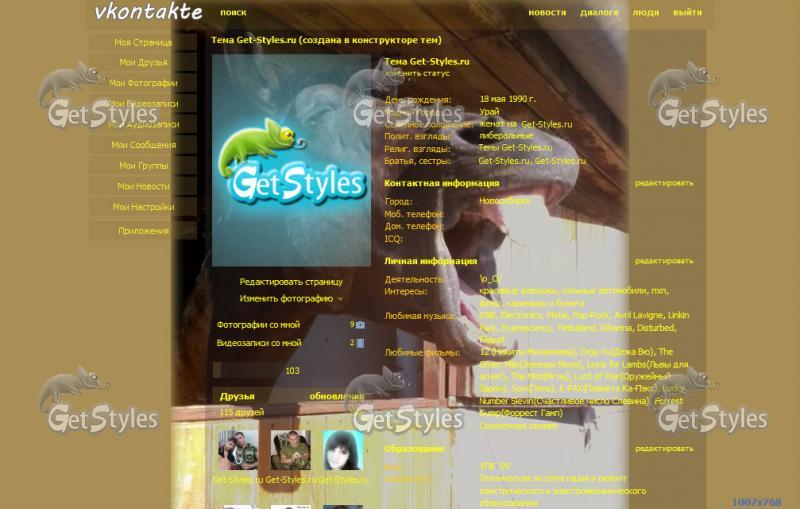
Task: Click Изменить фотографию link
Action: pyautogui.click(x=286, y=298)
